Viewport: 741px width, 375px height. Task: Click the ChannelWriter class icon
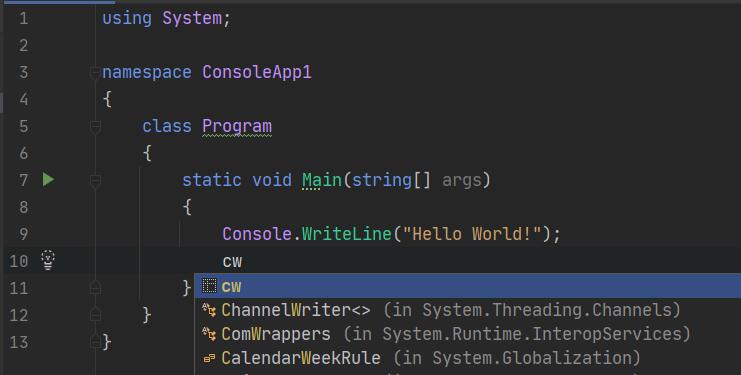point(209,310)
